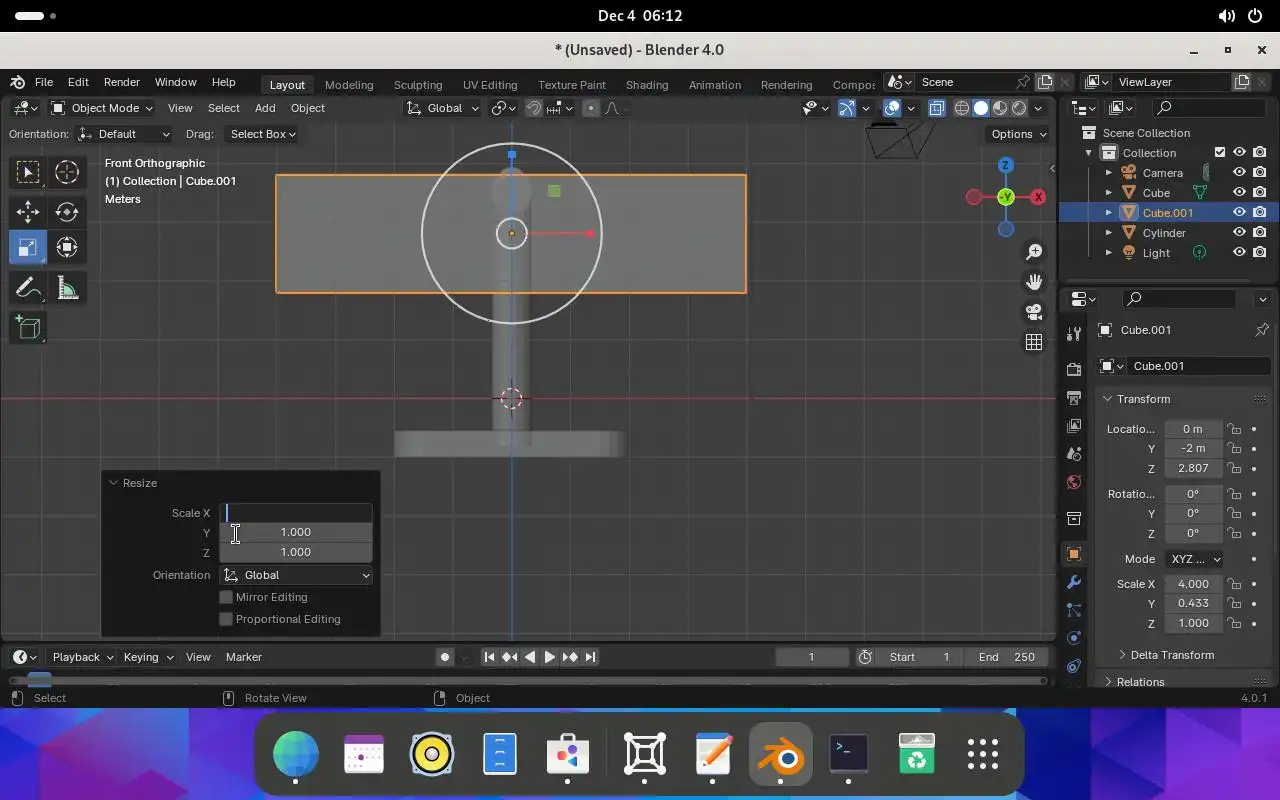Disable Cube render camera icon in outliner
Viewport: 1280px width, 800px height.
1260,192
